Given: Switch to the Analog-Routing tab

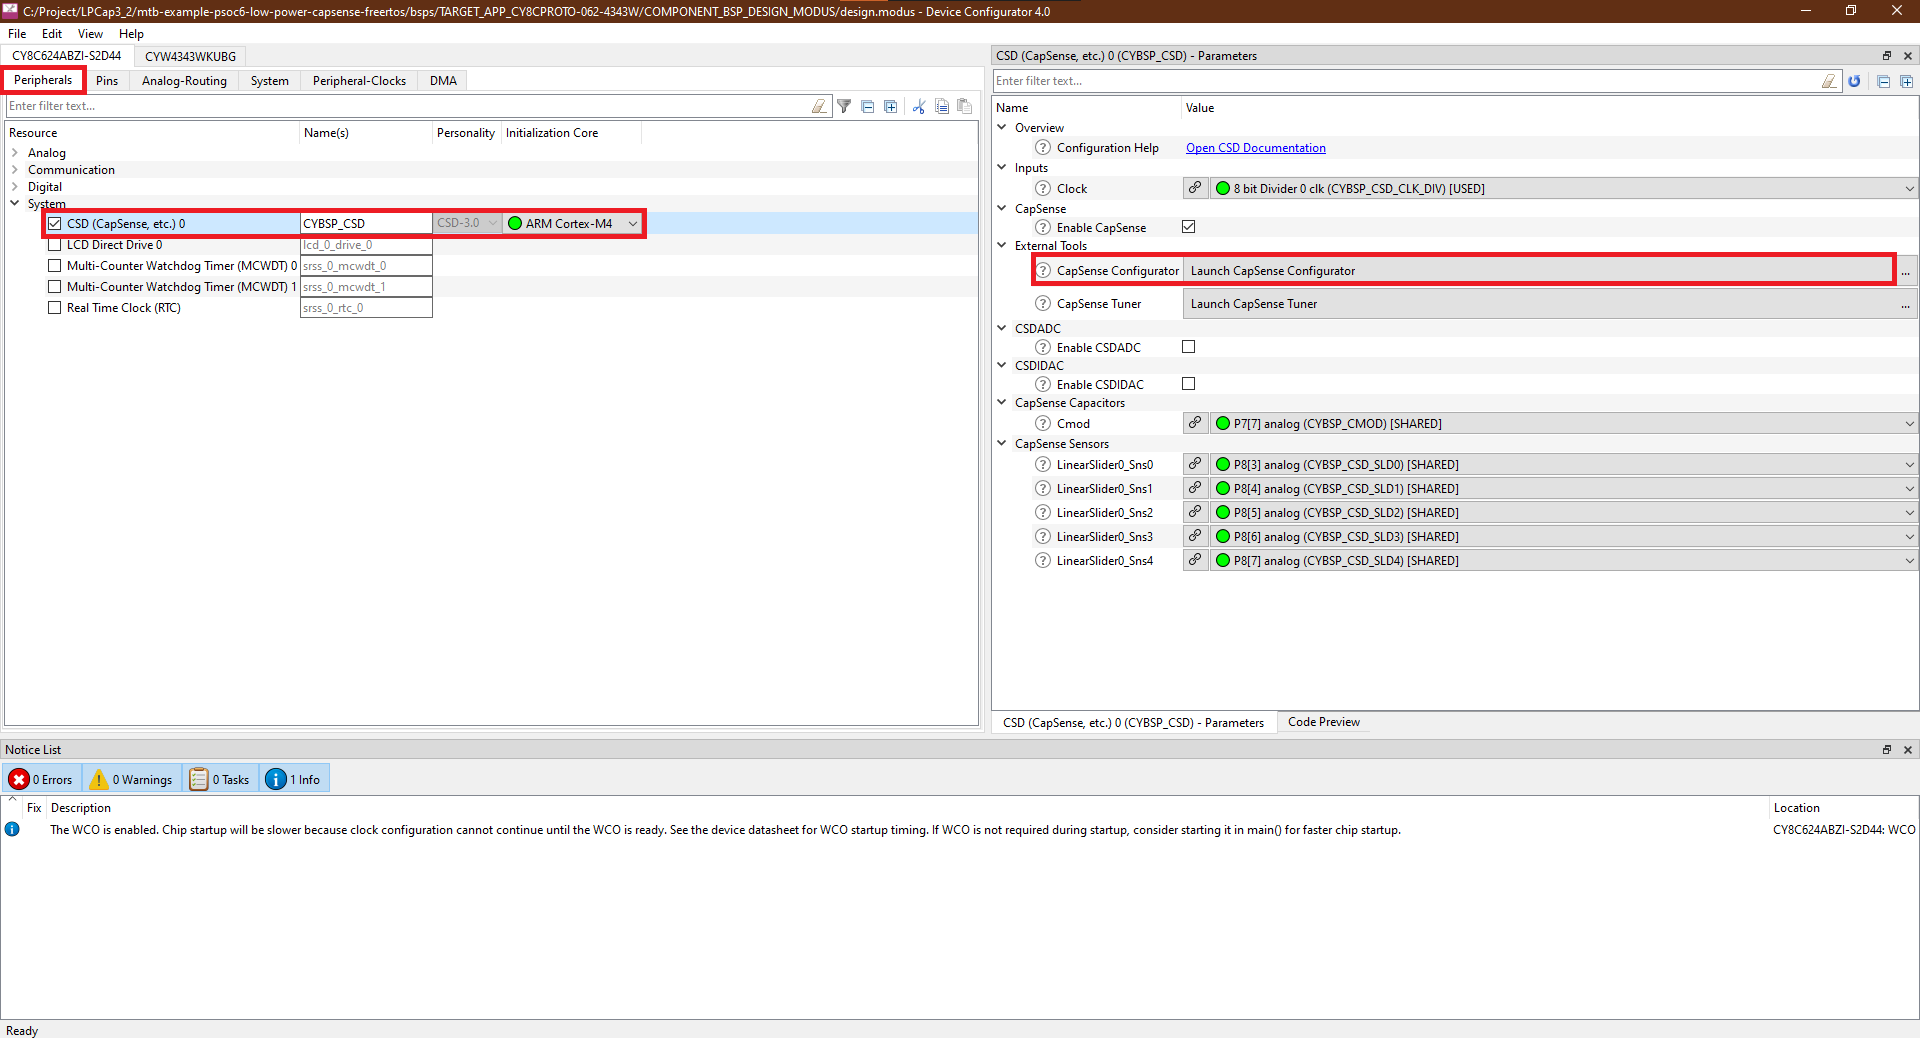Looking at the screenshot, I should 184,81.
